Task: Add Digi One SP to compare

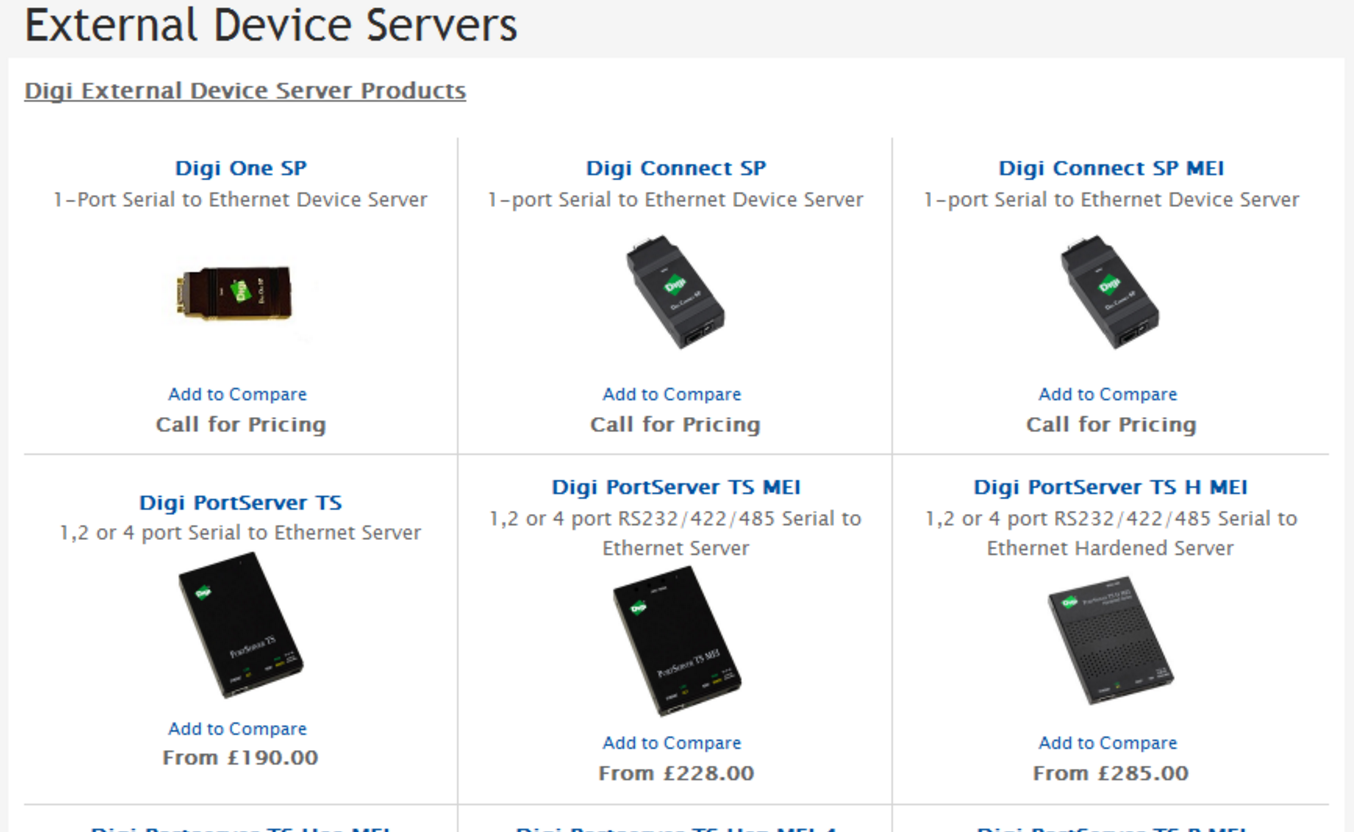Action: coord(237,394)
